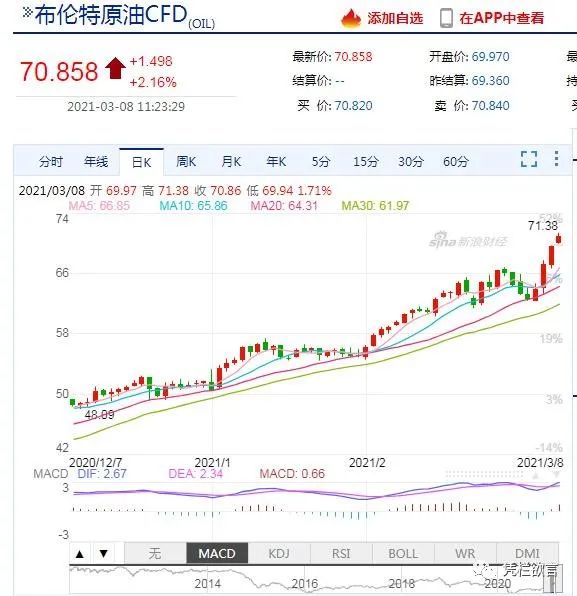577x596 pixels.
Task: Select the 月K chart tab
Action: pyautogui.click(x=231, y=162)
